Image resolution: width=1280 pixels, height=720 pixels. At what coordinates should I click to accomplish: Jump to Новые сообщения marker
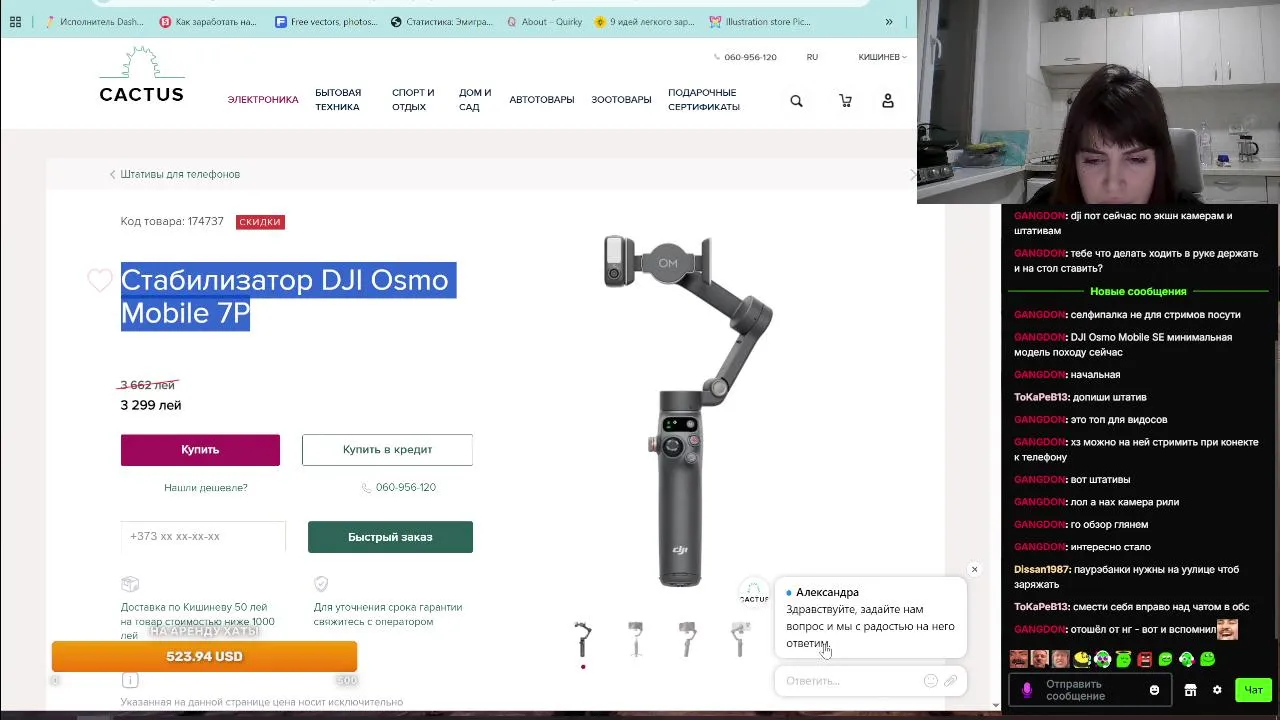[1138, 291]
